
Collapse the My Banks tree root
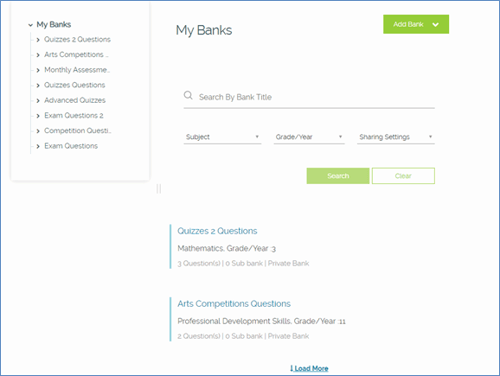[x=30, y=25]
